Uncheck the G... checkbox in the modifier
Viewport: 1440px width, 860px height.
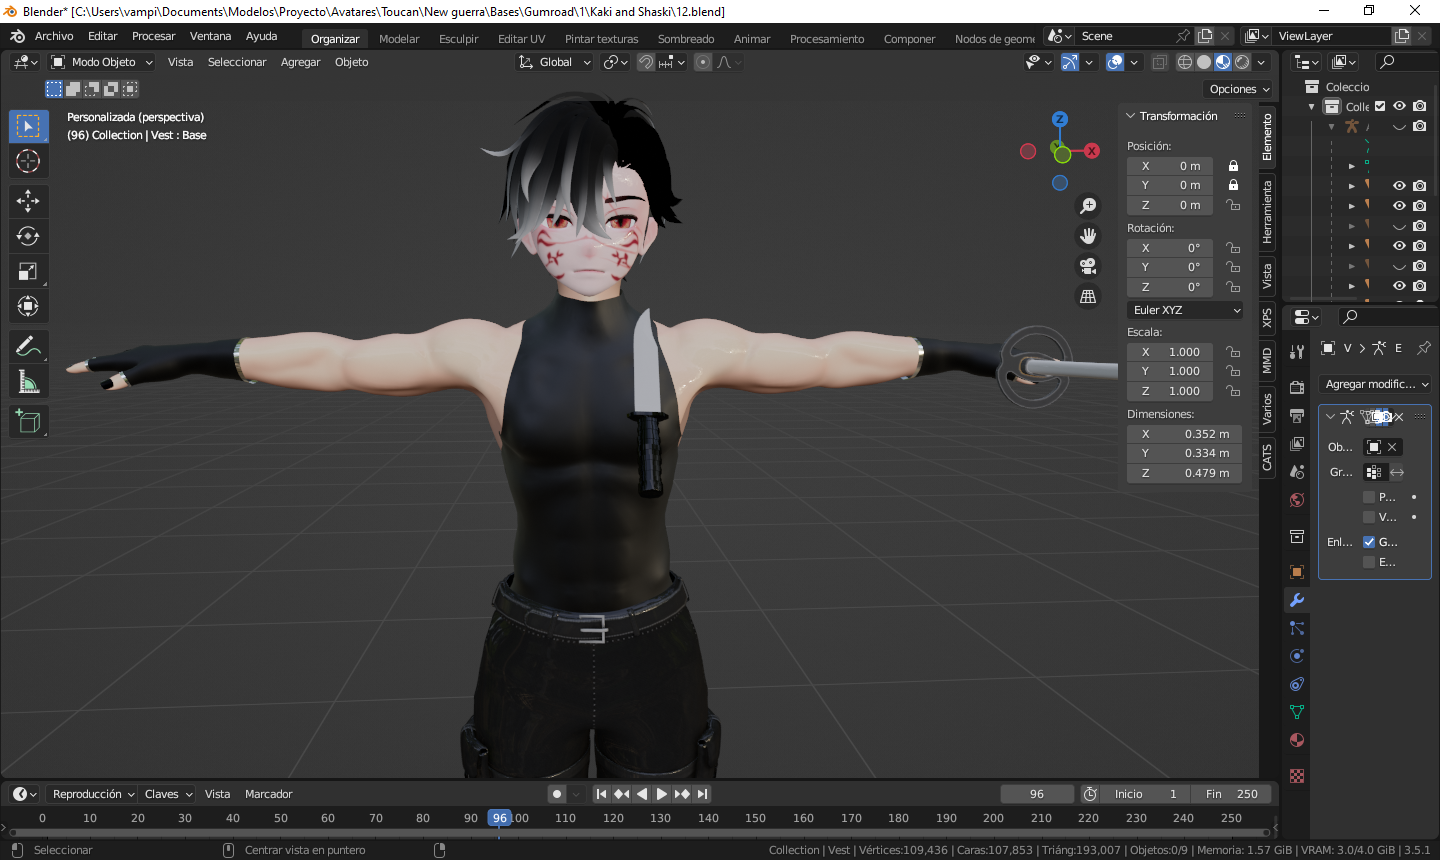coord(1369,542)
